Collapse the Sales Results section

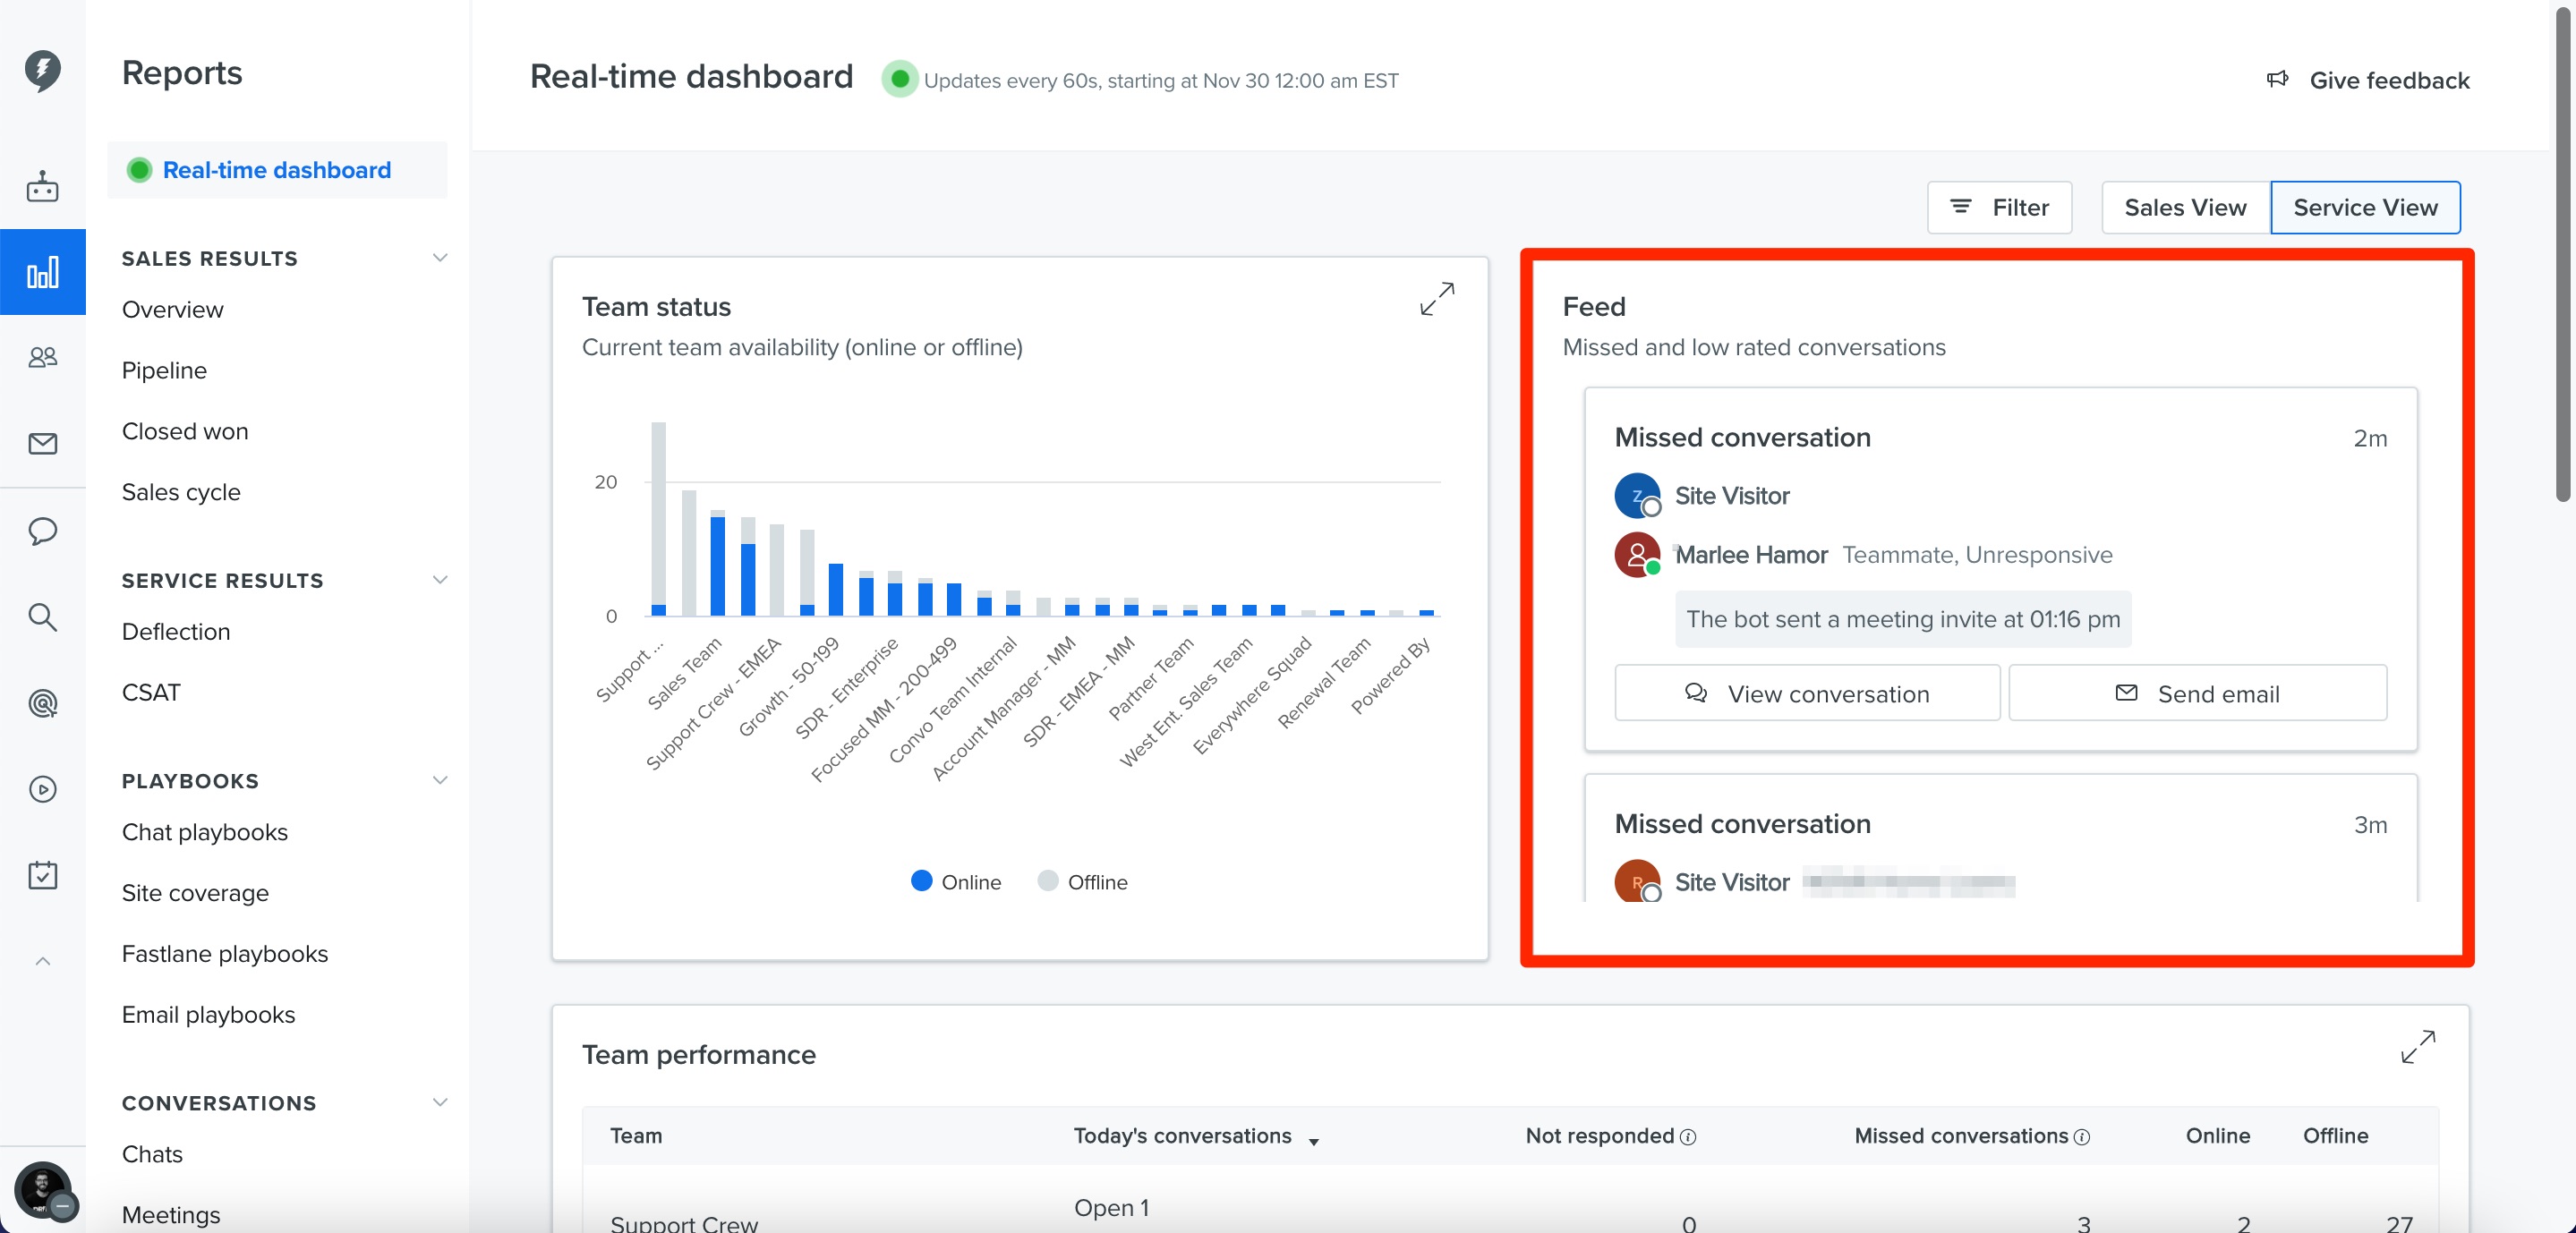click(x=439, y=258)
